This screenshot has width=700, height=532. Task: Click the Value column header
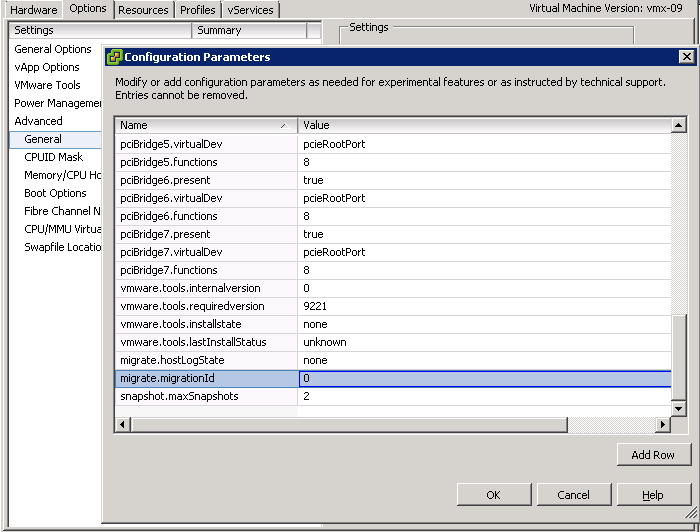pyautogui.click(x=484, y=125)
